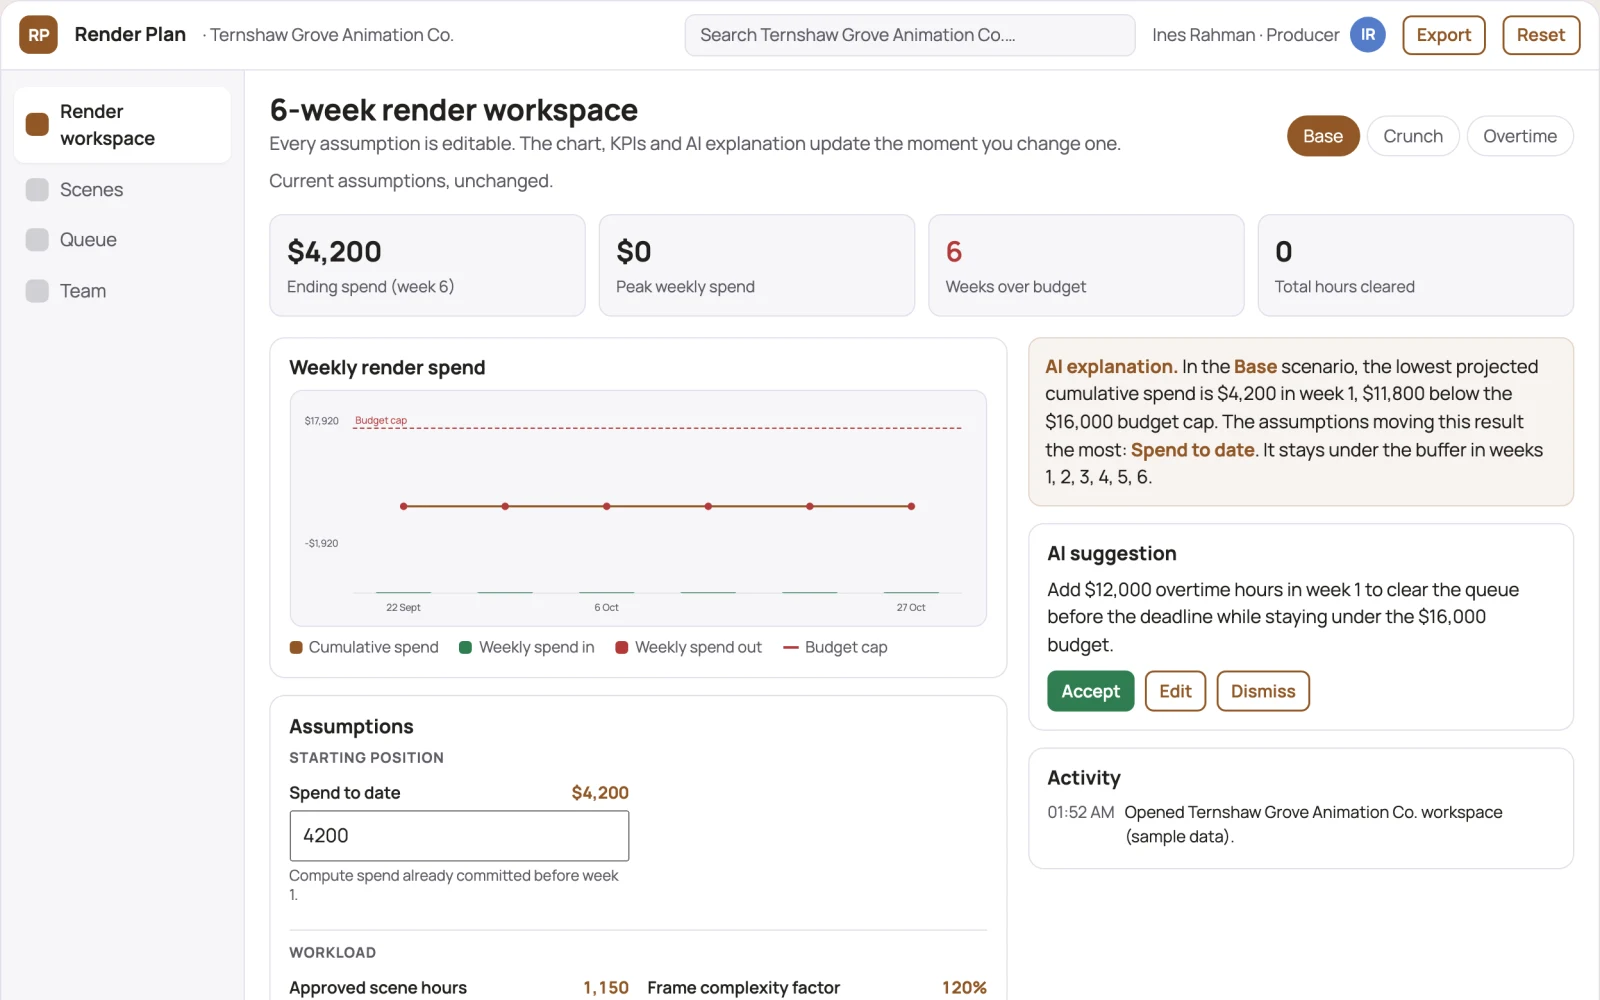
Task: Click the Team sidebar icon
Action: pyautogui.click(x=37, y=291)
